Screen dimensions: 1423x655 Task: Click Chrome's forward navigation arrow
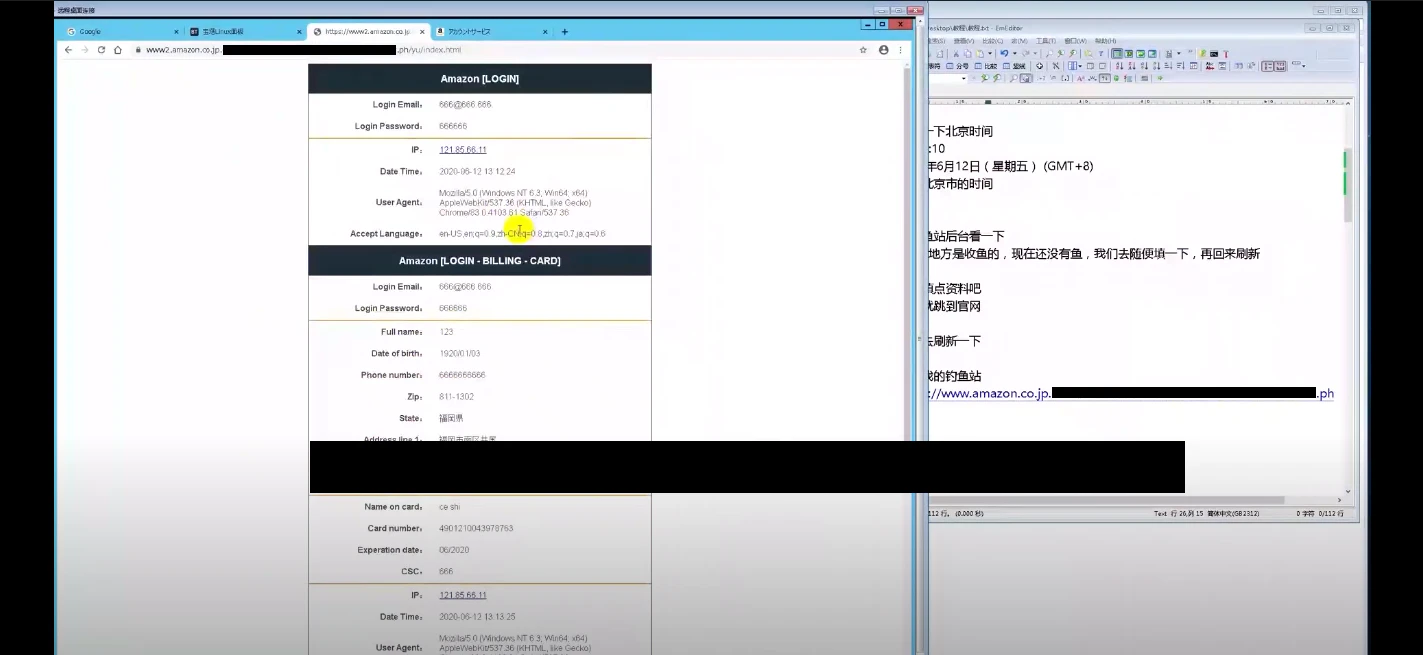click(84, 49)
